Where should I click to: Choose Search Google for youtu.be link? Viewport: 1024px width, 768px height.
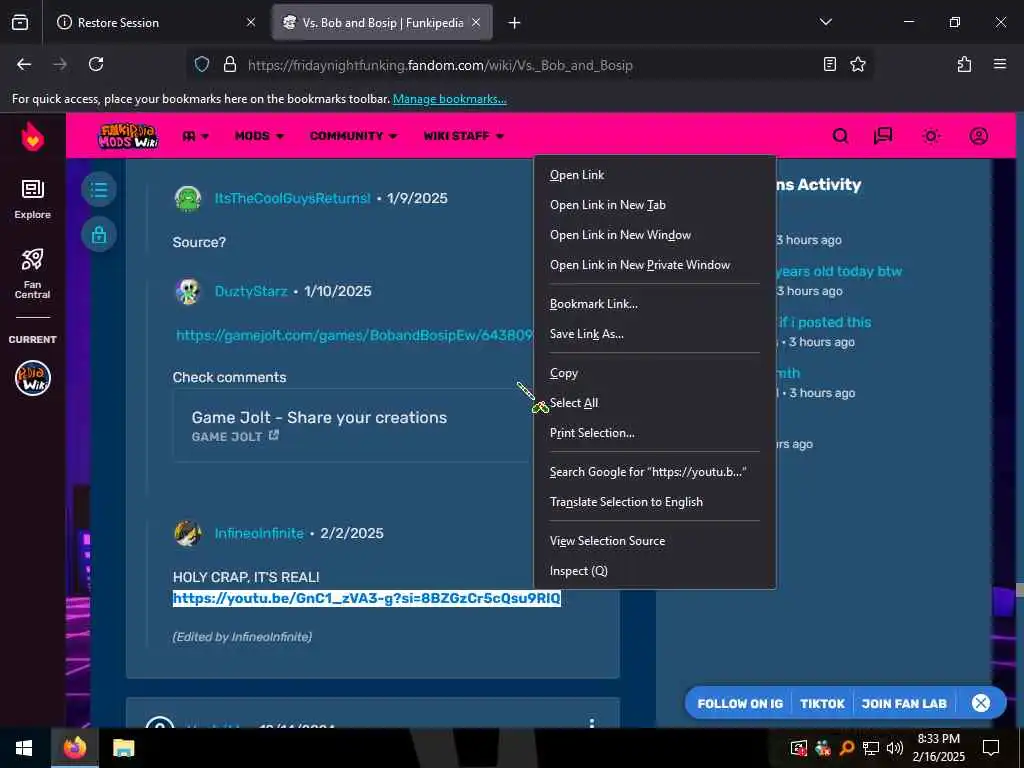tap(655, 472)
